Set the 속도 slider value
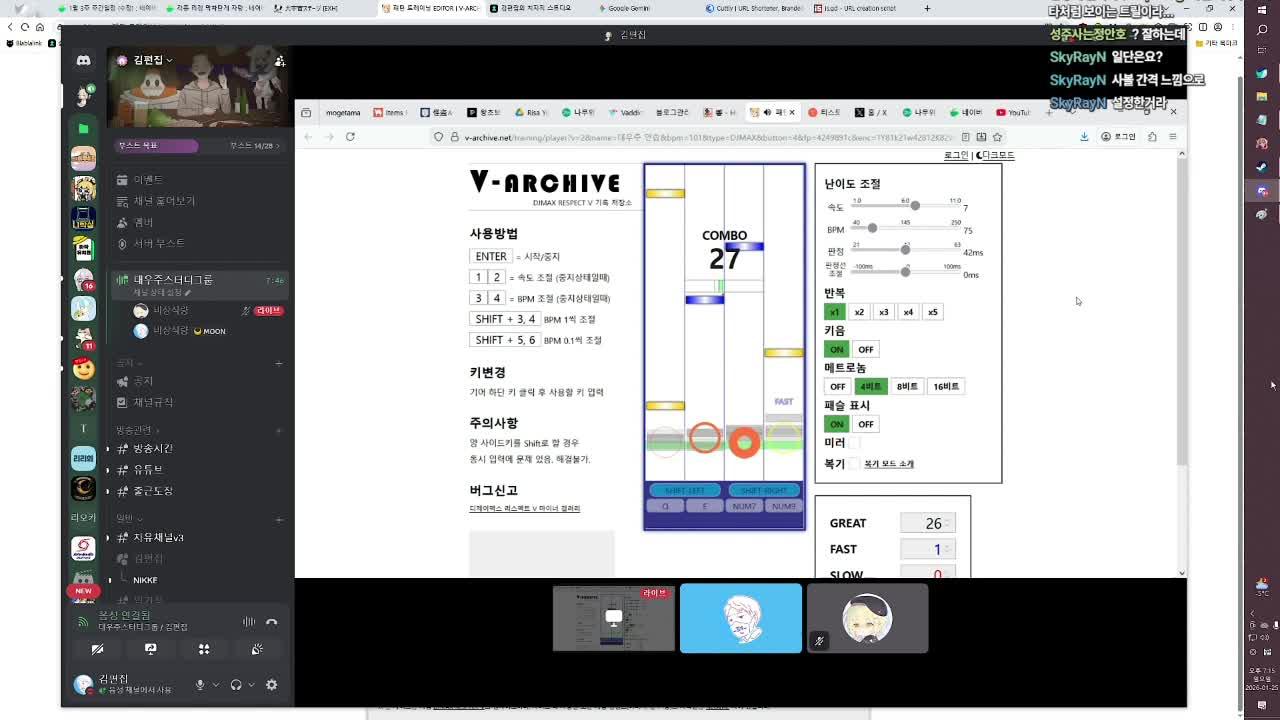 coord(915,206)
